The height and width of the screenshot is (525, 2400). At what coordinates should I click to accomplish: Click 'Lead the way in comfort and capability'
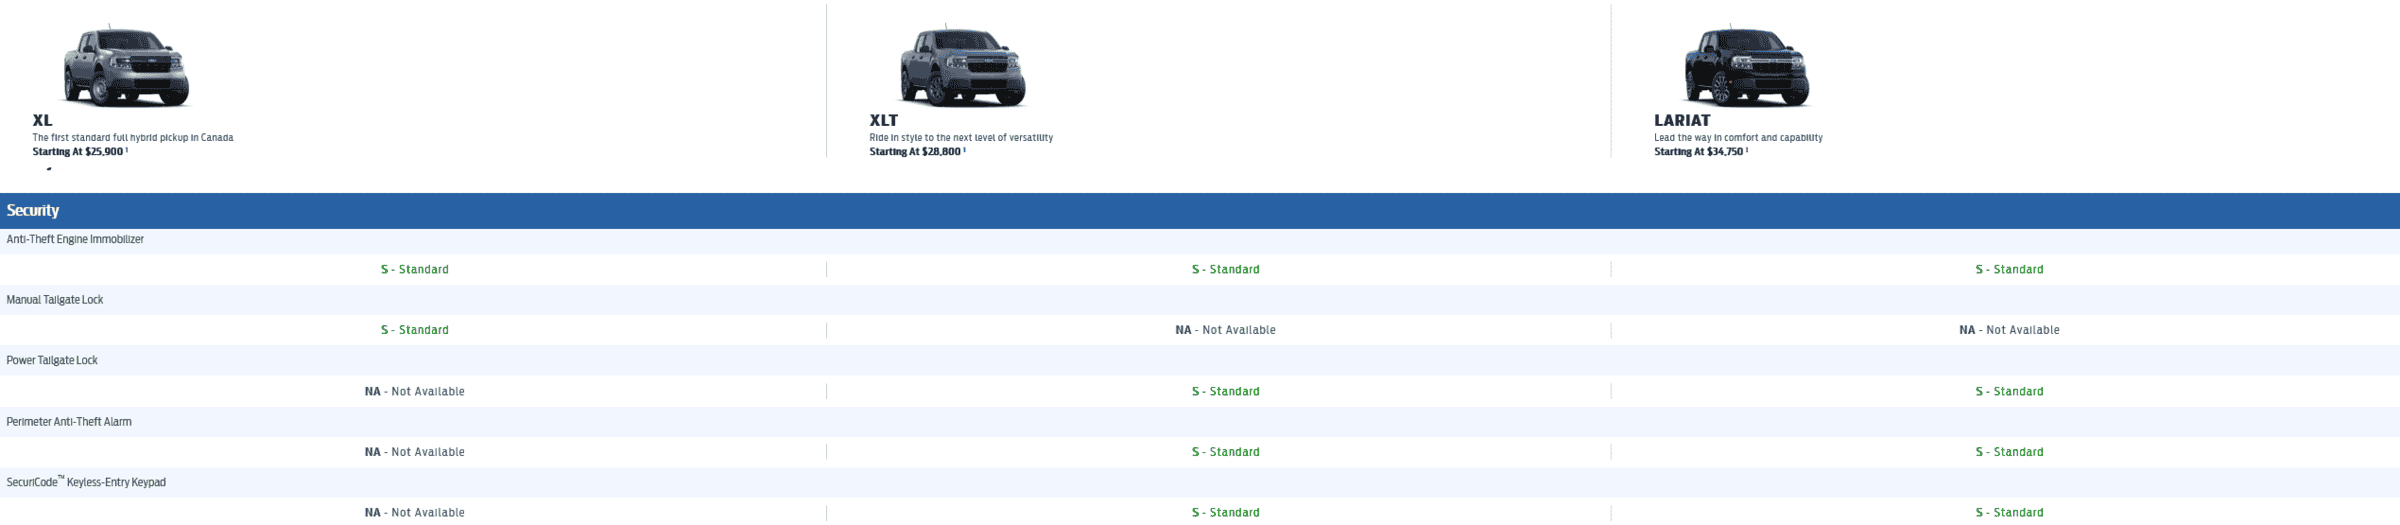click(x=1738, y=138)
